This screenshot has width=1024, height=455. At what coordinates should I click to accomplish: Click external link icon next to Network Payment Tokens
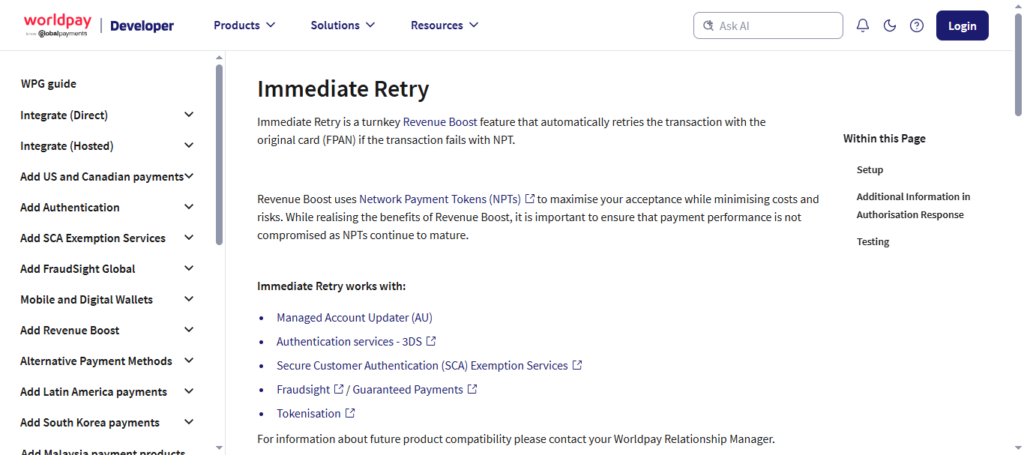[530, 198]
